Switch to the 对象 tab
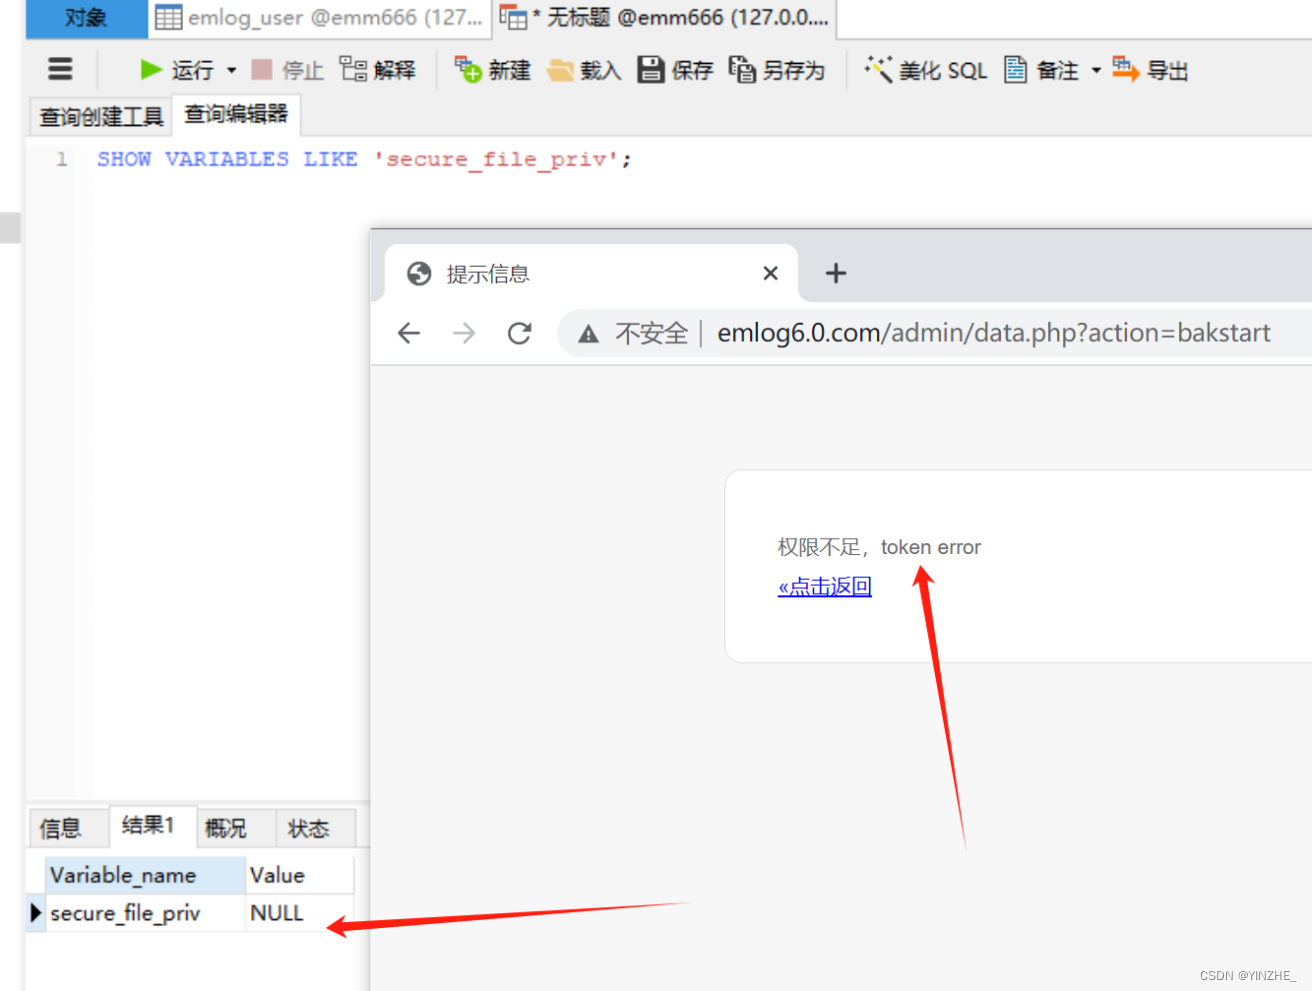This screenshot has width=1312, height=991. [86, 18]
